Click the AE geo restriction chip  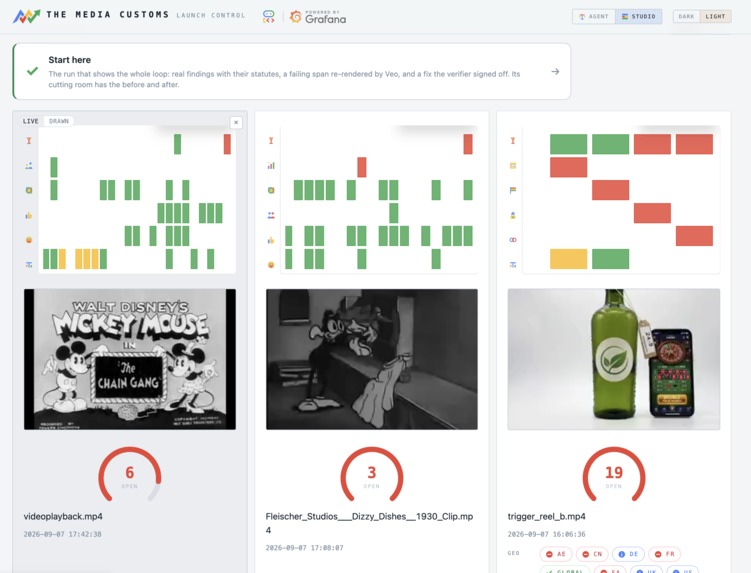click(x=556, y=554)
